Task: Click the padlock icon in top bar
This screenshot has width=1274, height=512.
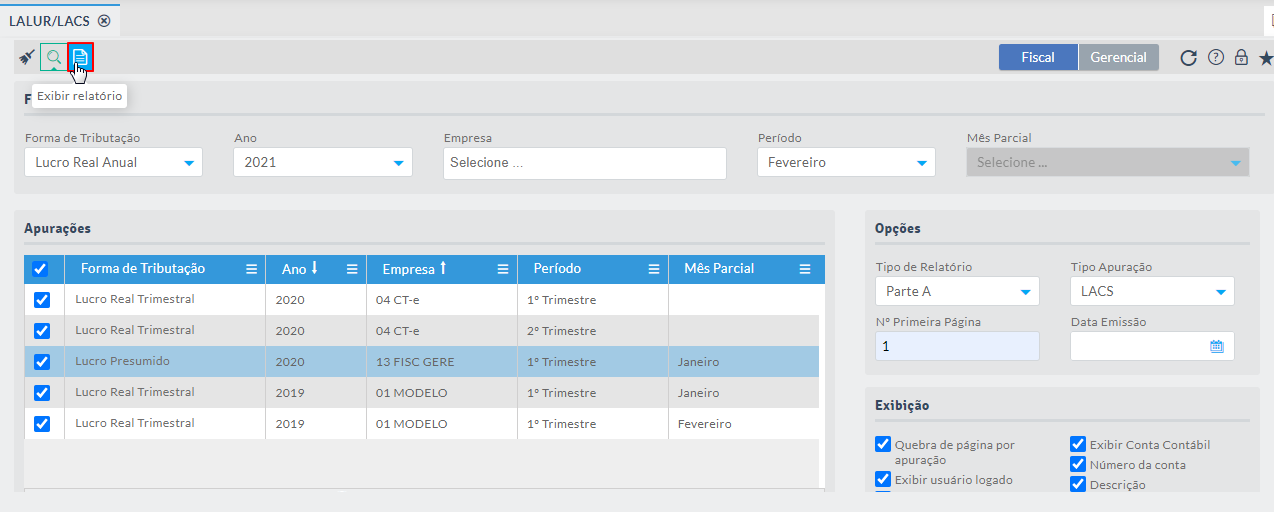Action: pos(1241,58)
